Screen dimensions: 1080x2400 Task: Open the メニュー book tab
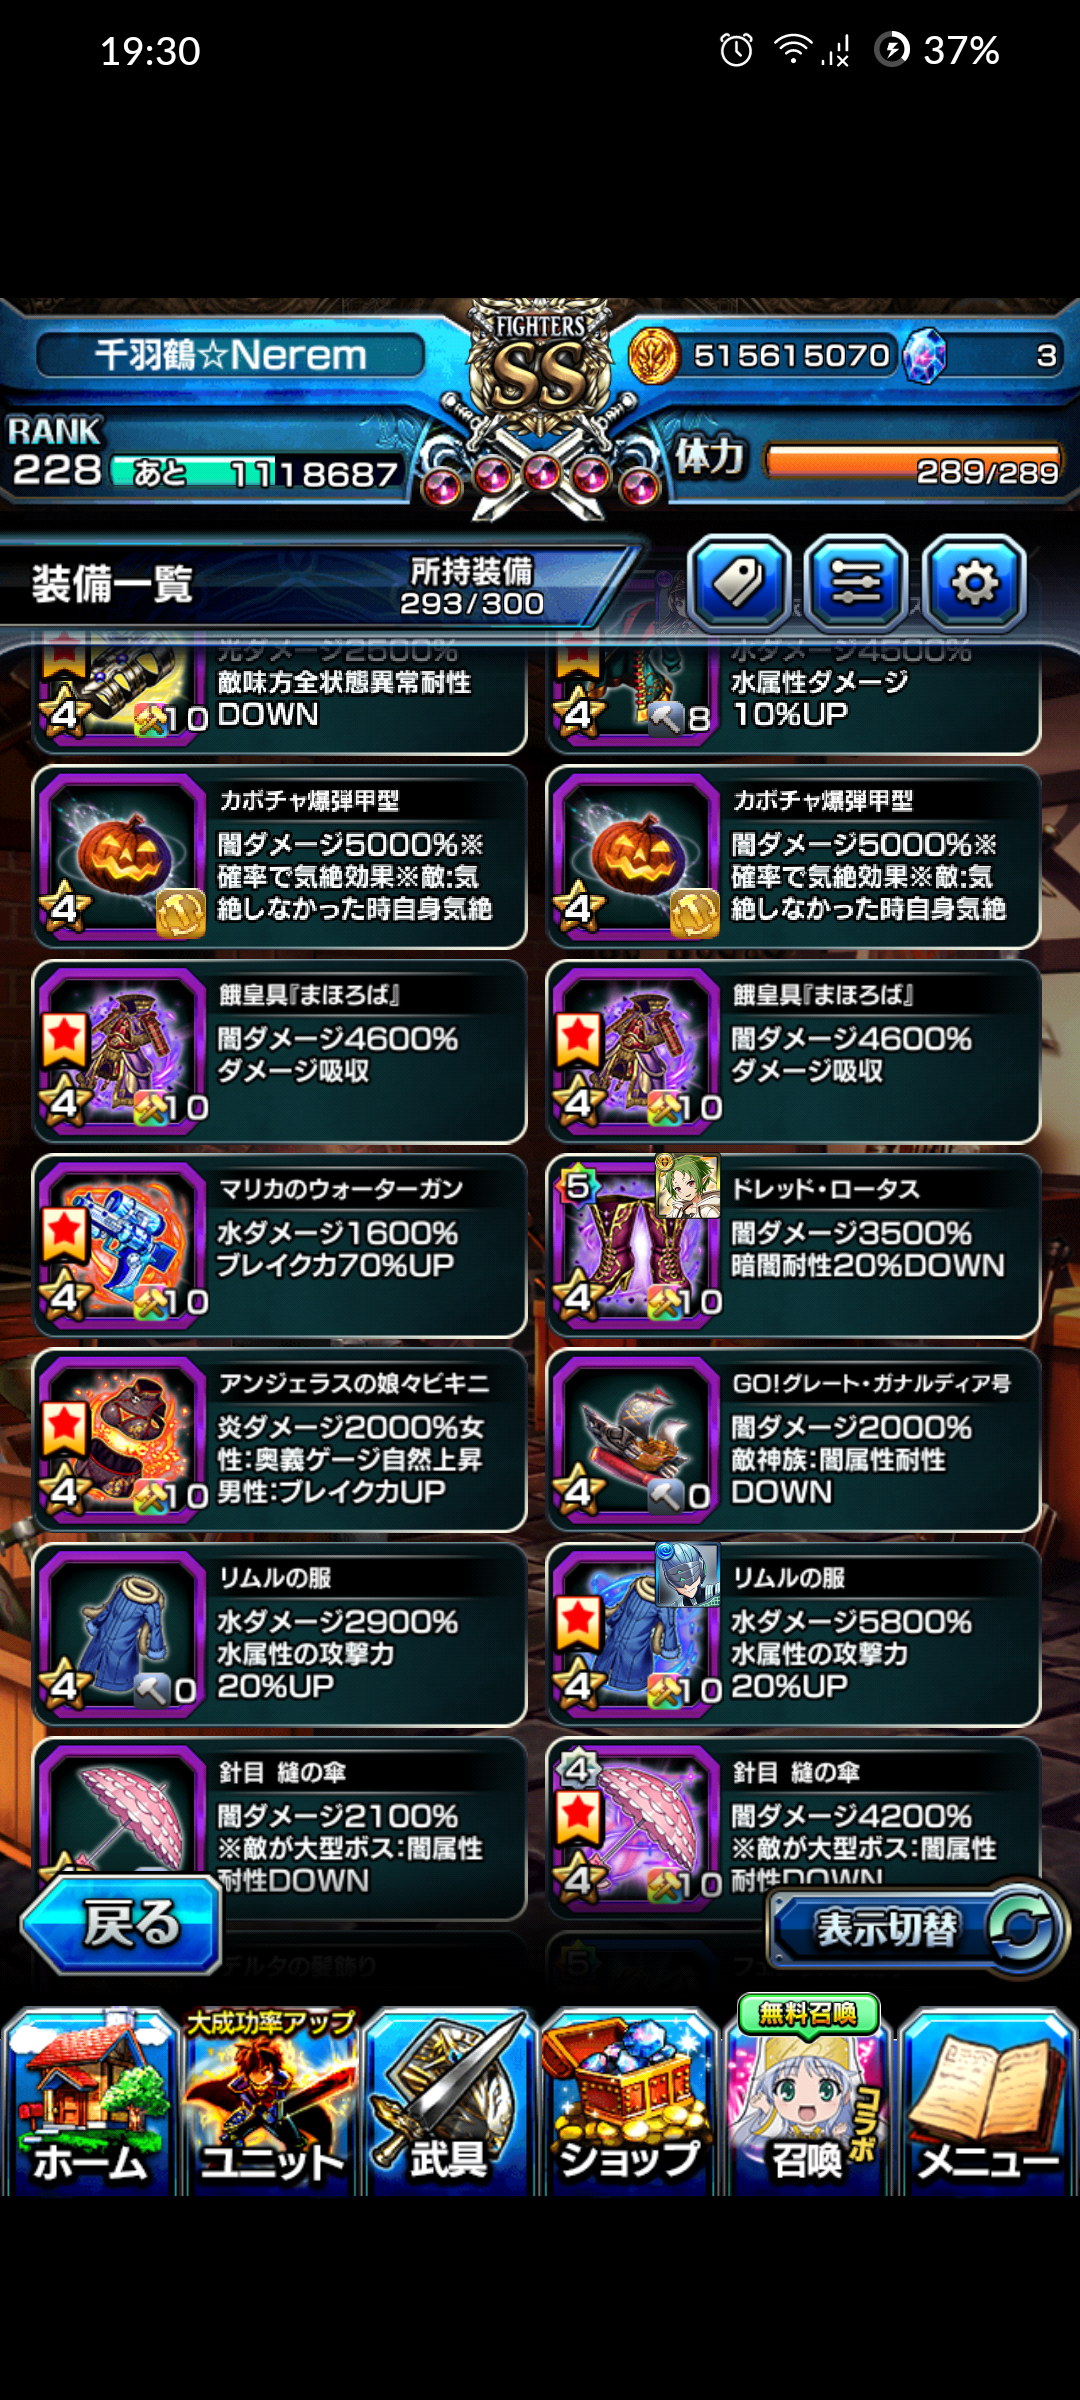pos(988,2100)
